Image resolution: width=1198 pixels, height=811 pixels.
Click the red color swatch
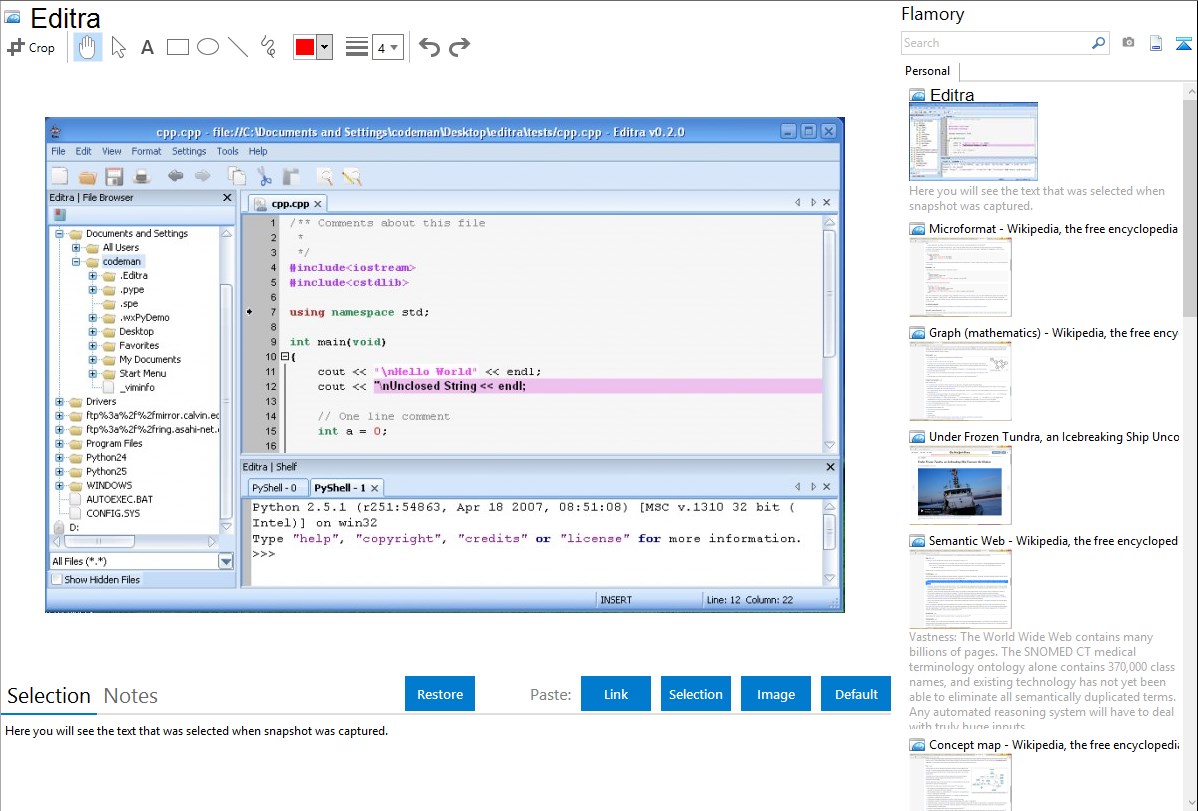click(305, 47)
